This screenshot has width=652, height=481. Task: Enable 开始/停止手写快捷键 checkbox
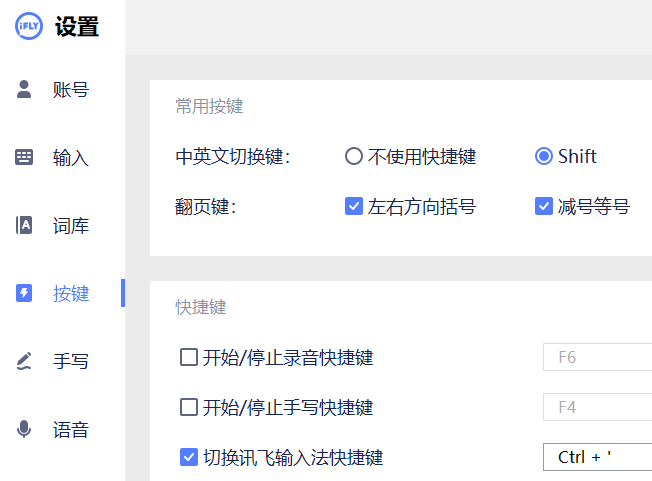[x=188, y=407]
